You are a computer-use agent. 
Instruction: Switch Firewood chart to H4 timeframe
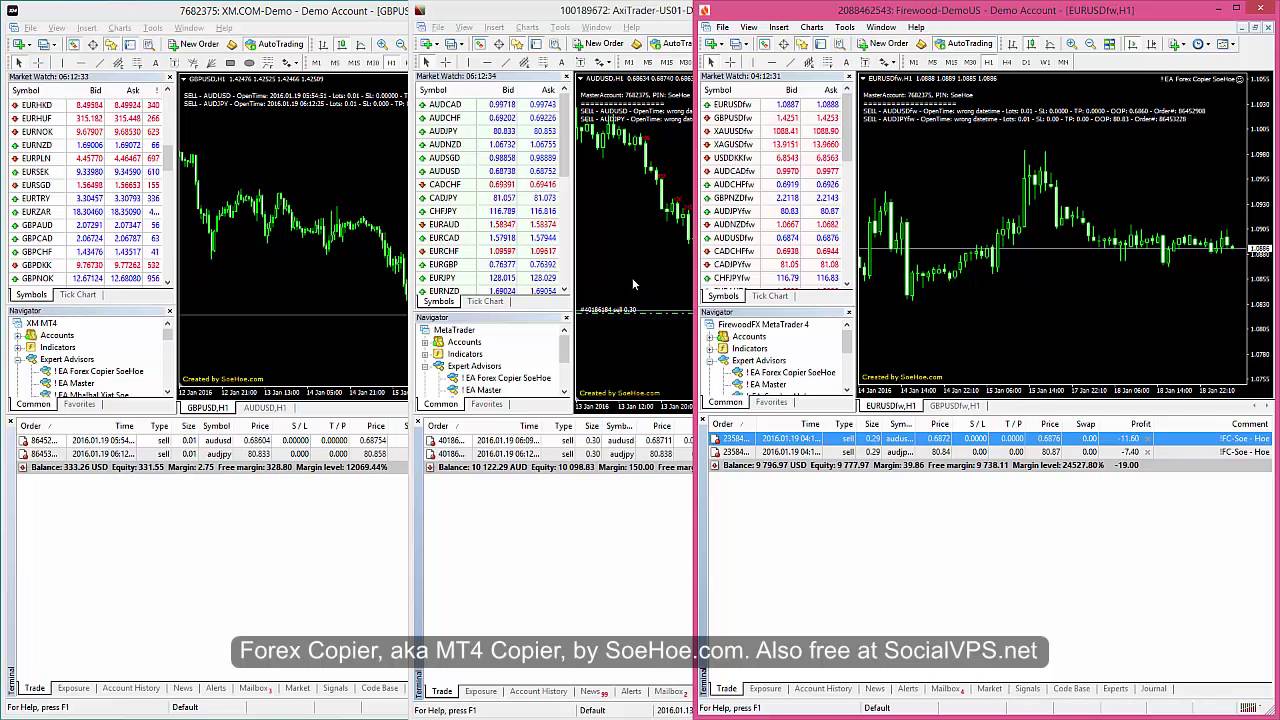(1007, 62)
